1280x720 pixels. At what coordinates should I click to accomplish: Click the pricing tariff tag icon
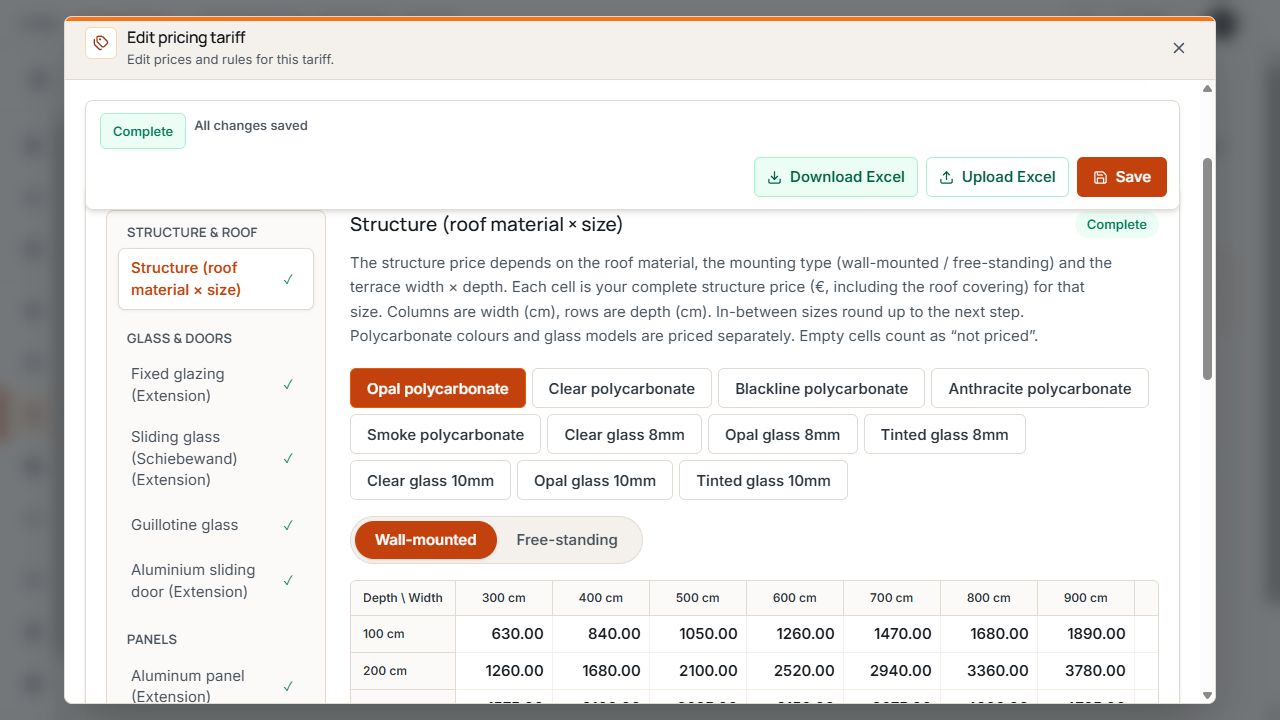pyautogui.click(x=101, y=43)
